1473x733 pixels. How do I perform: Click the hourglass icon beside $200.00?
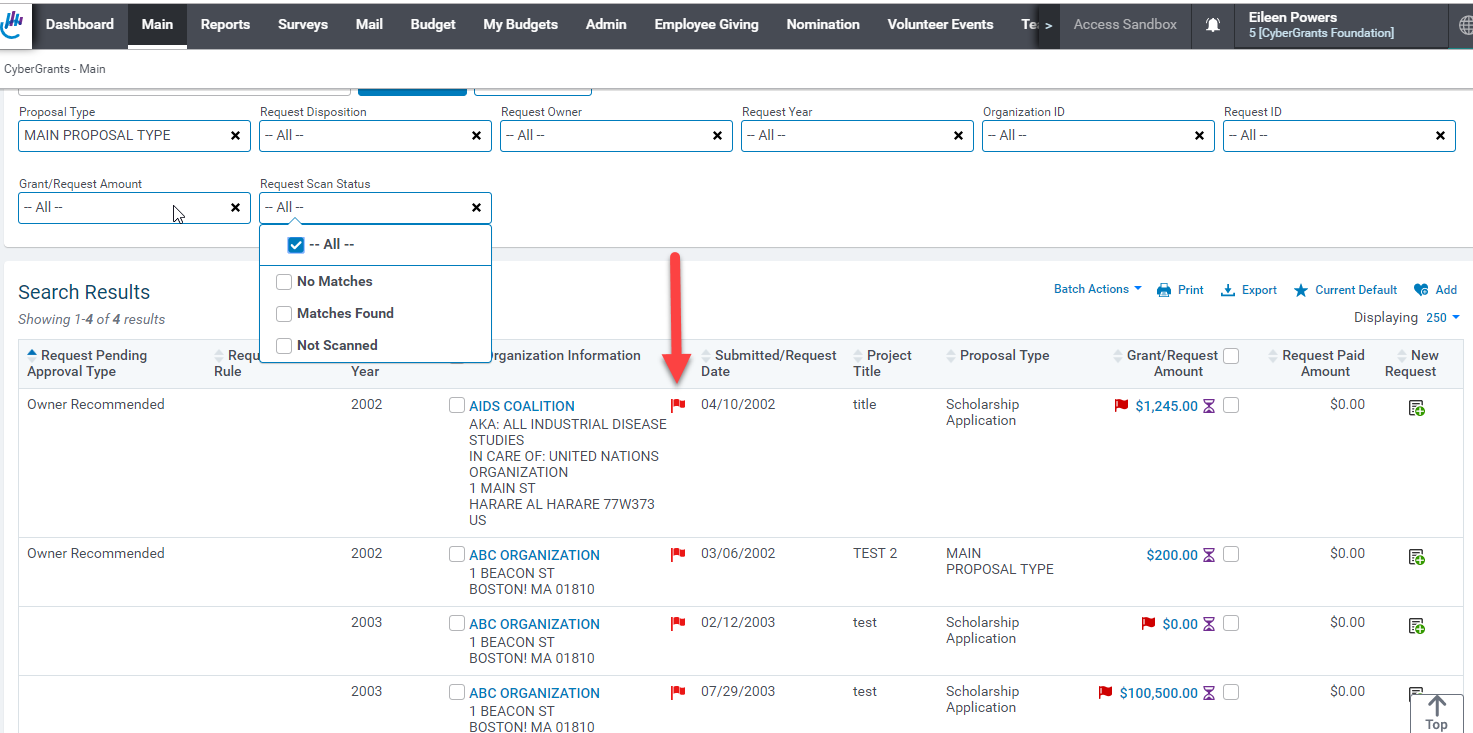point(1209,555)
